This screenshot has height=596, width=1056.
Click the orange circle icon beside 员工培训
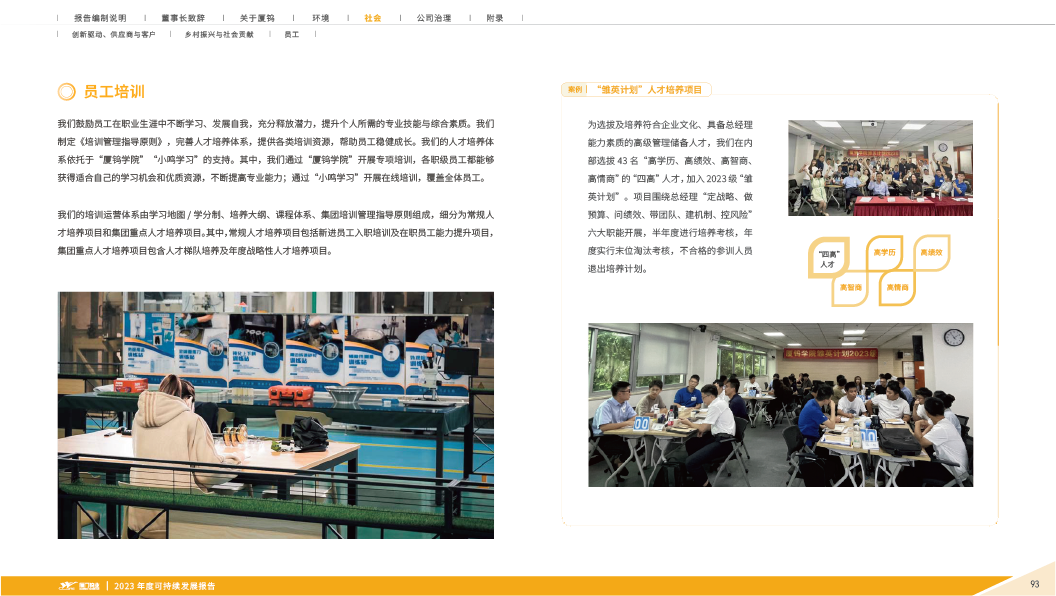coord(66,92)
